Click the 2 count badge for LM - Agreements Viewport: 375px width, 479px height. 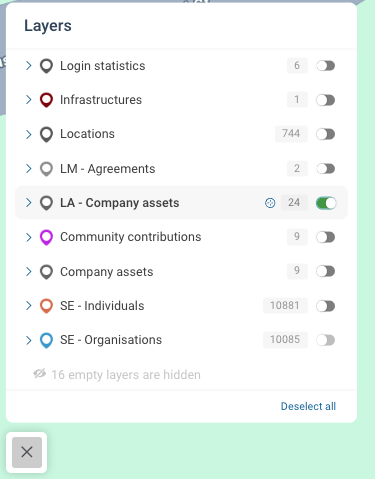297,168
